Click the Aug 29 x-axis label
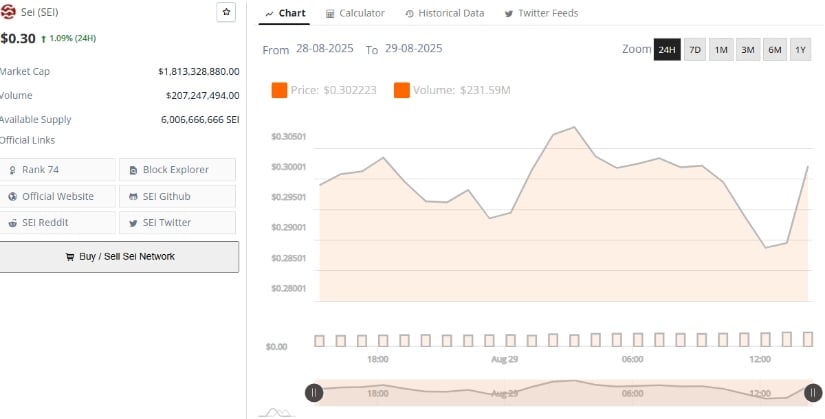 [505, 360]
